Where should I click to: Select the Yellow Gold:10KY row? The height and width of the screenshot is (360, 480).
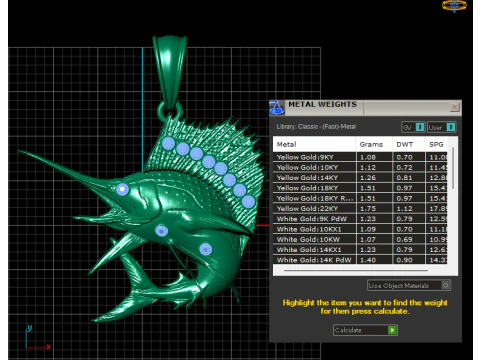tap(360, 167)
